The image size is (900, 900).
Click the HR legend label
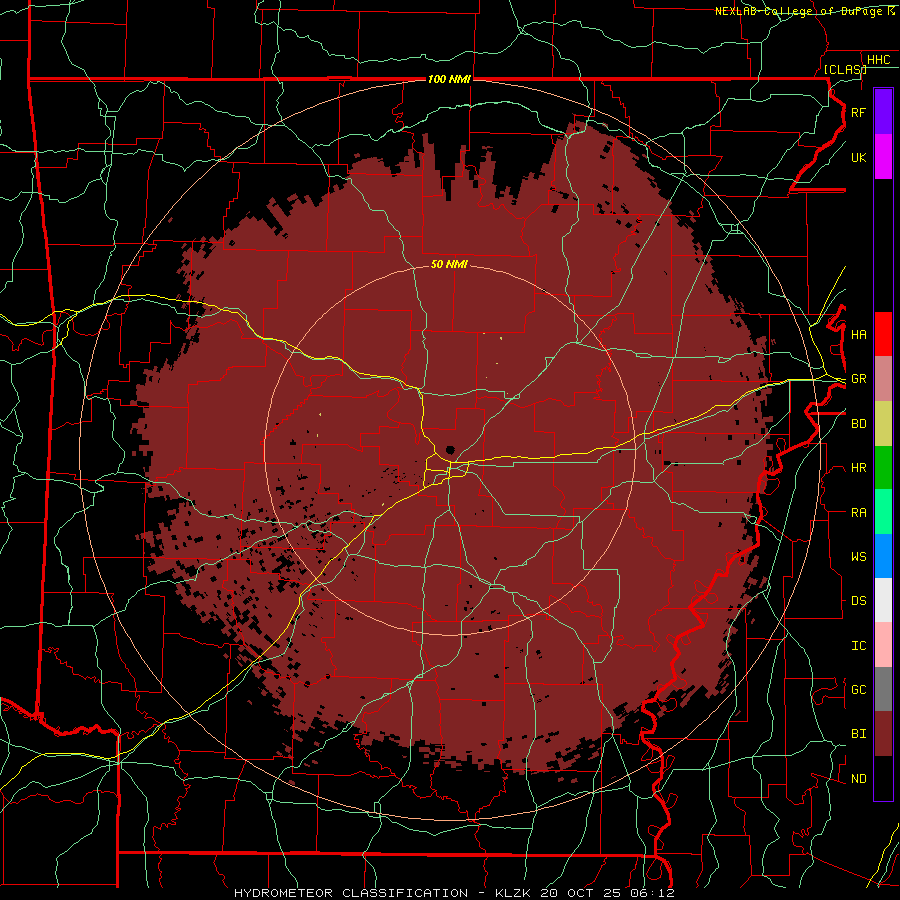(858, 468)
